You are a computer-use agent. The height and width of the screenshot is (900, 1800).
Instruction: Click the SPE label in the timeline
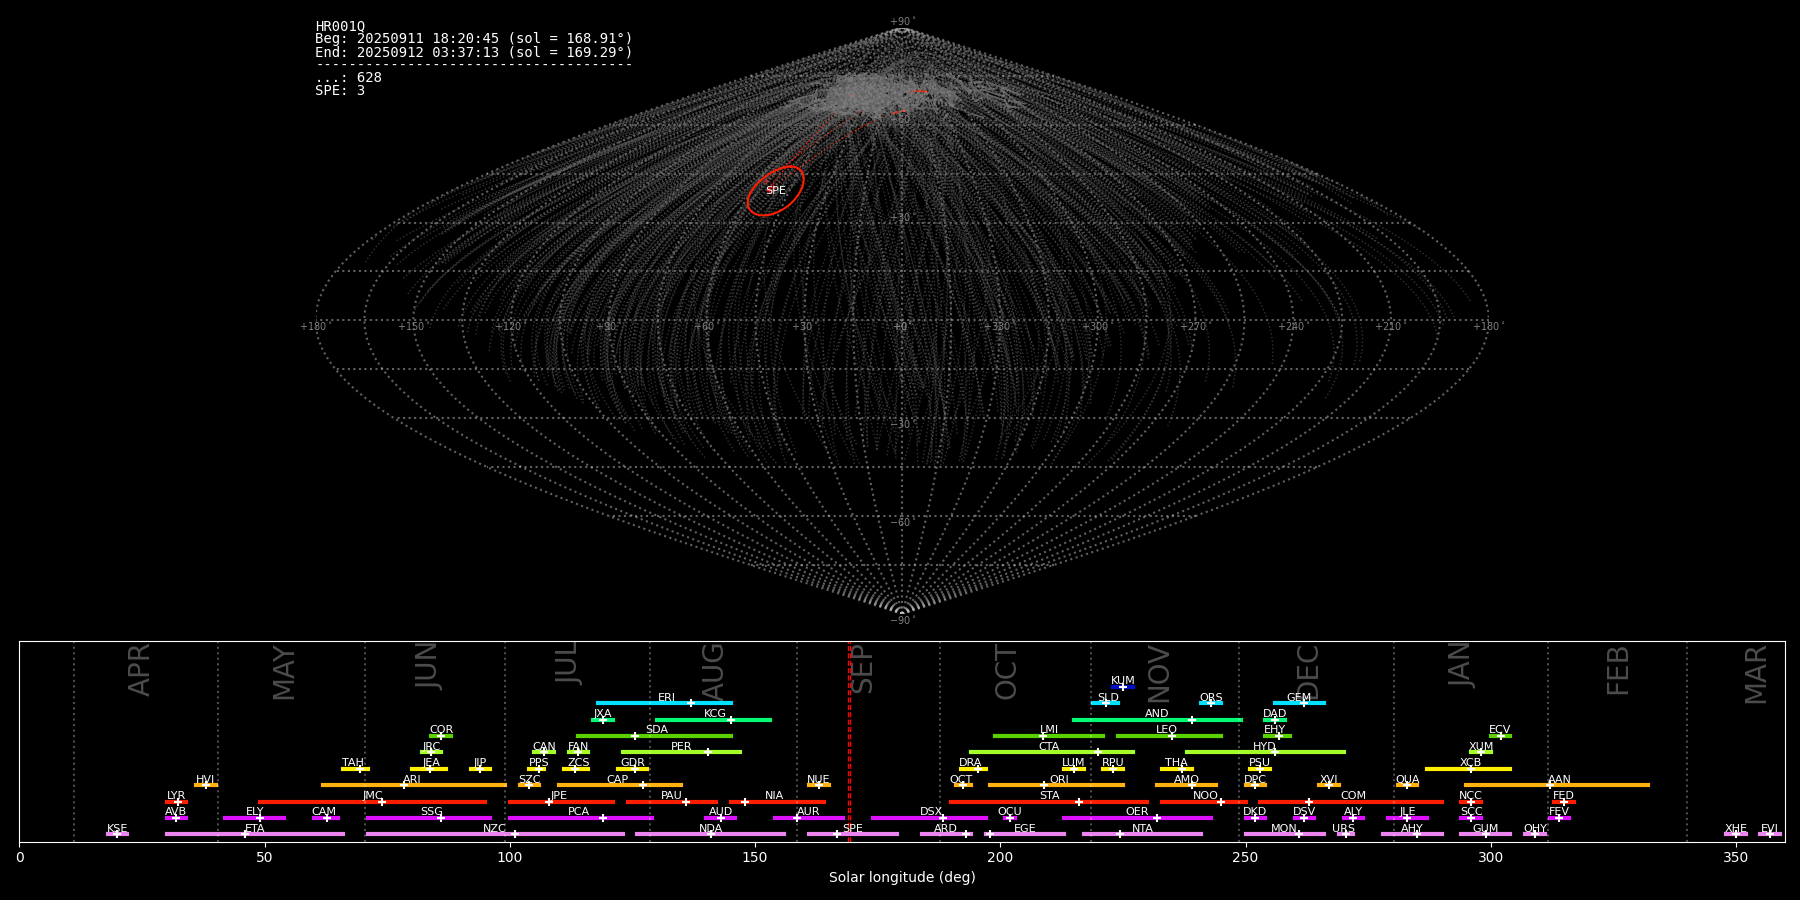(x=852, y=829)
